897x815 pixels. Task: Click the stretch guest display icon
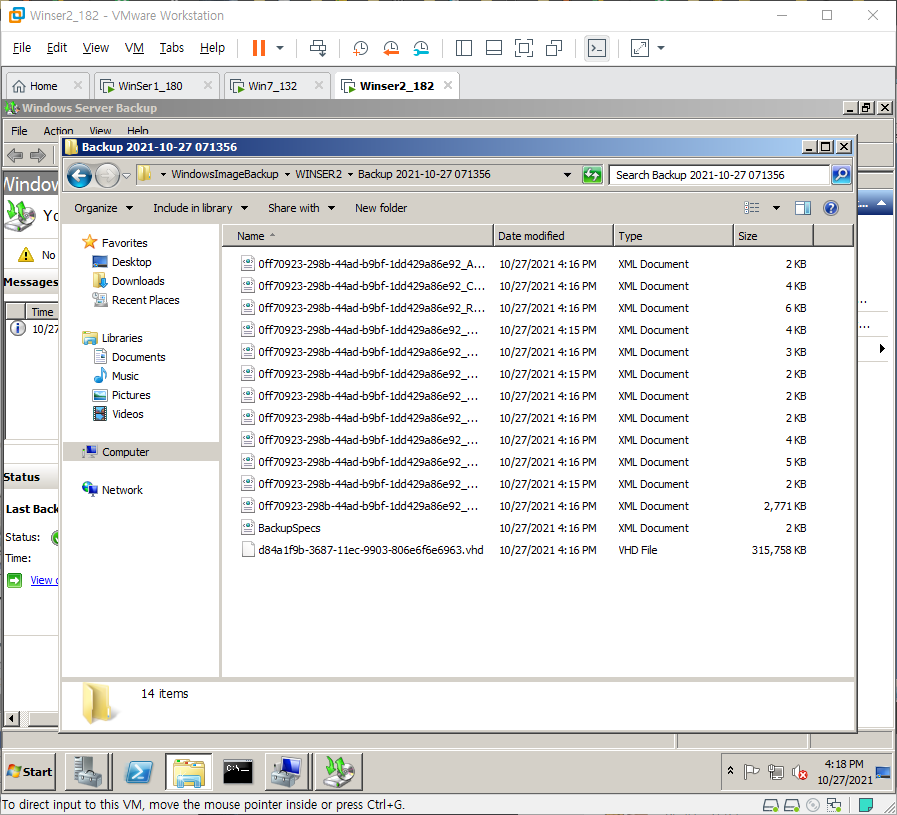[640, 48]
